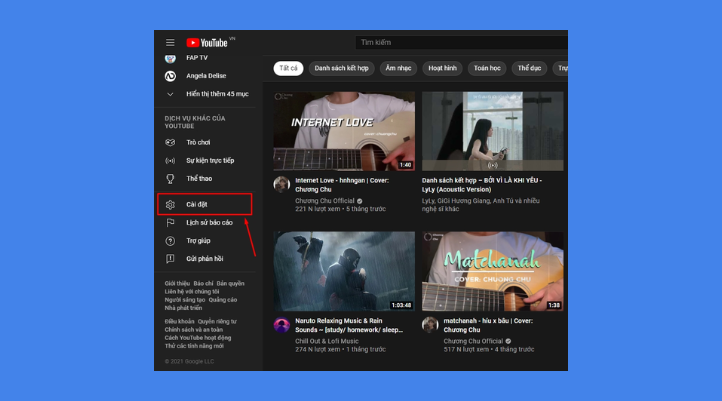The width and height of the screenshot is (722, 401).
Task: Open 'Người sáng tạo' footer link
Action: coord(185,300)
